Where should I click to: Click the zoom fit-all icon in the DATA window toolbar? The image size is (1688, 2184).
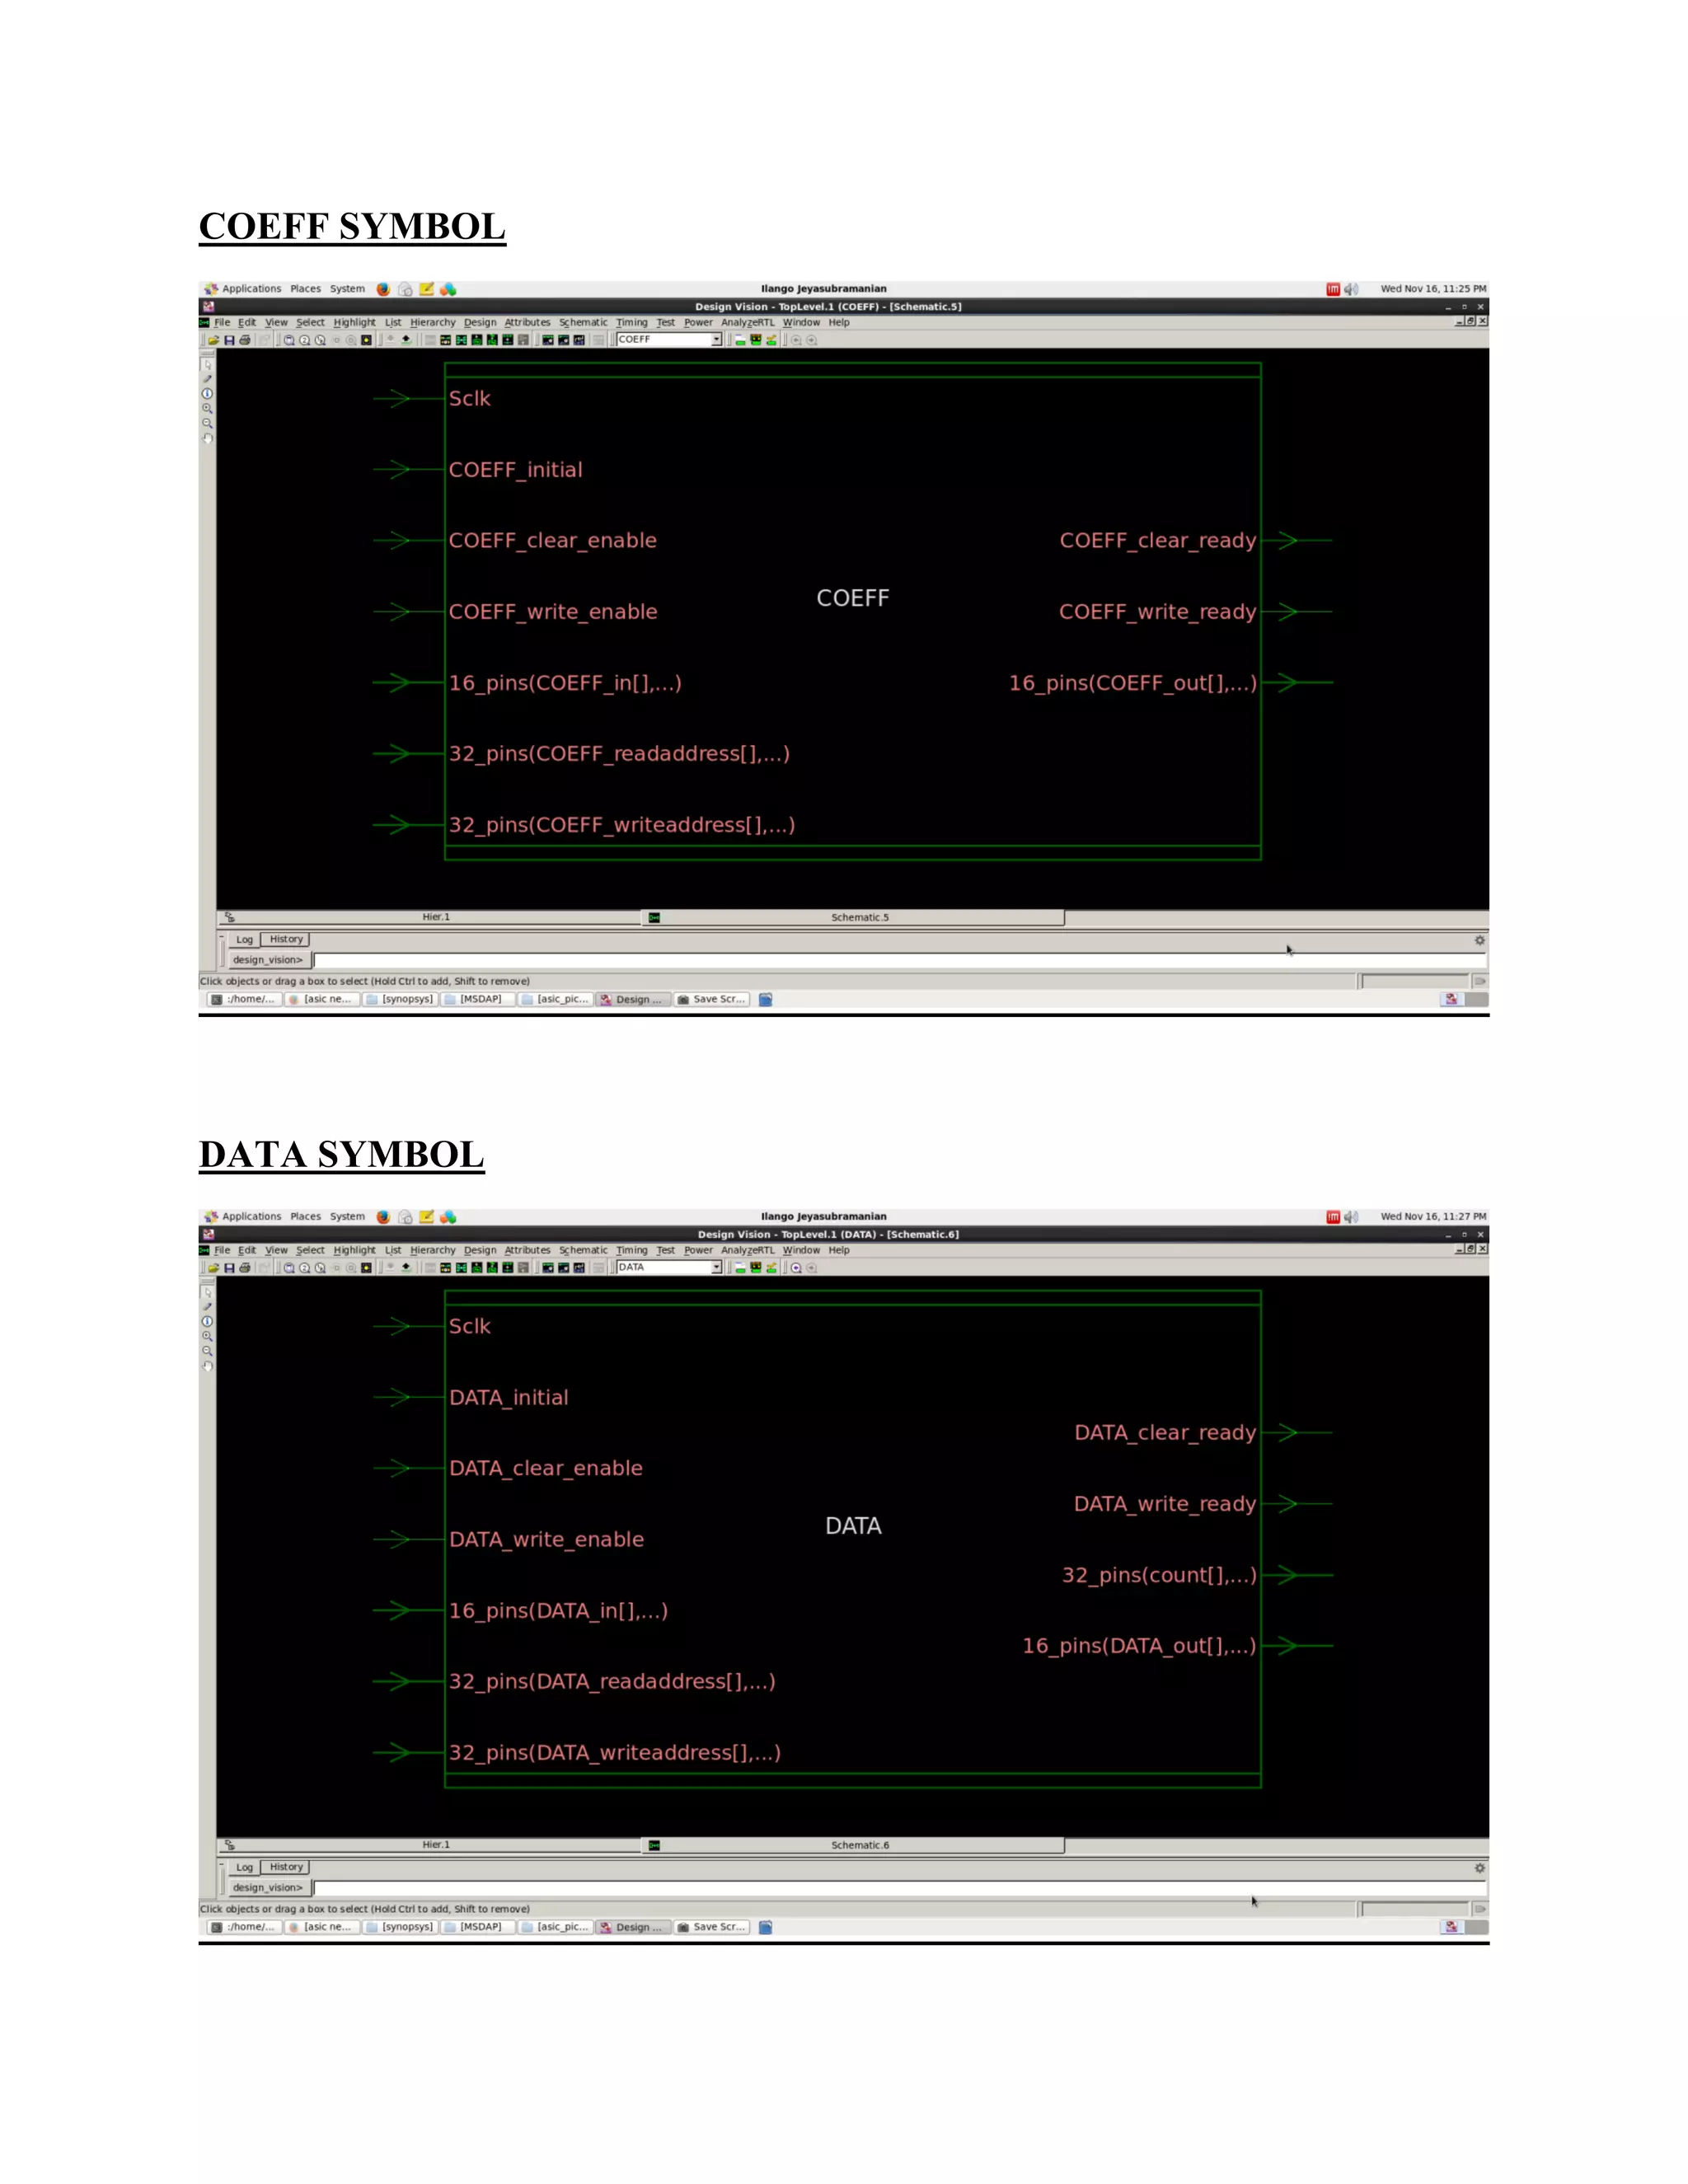[289, 1268]
